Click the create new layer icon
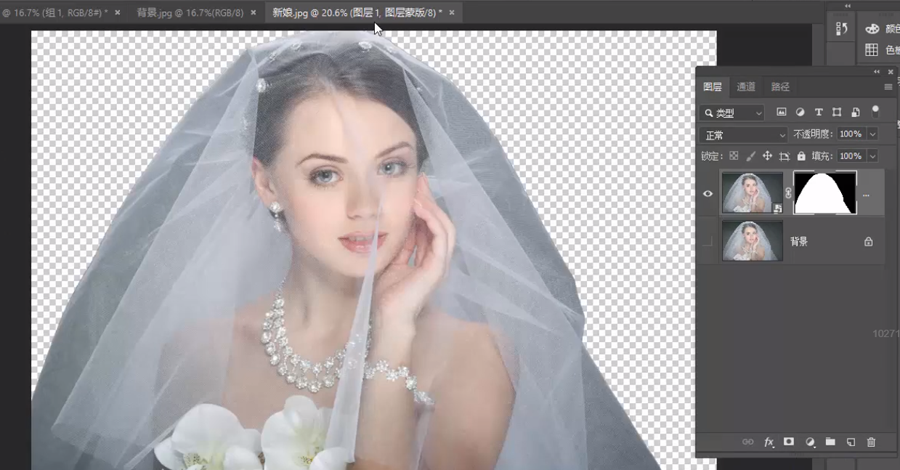Viewport: 900px width, 470px height. pyautogui.click(x=851, y=441)
